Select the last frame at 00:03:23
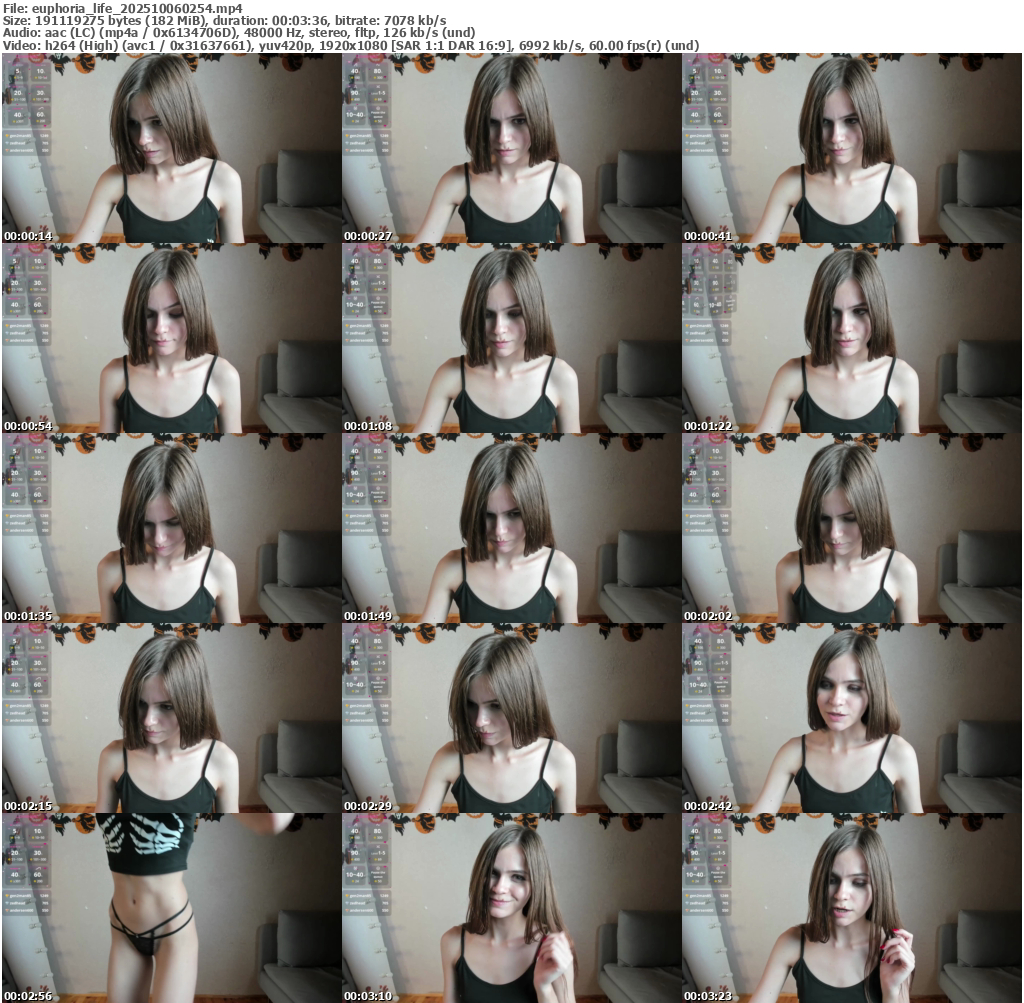The image size is (1024, 1003). [x=851, y=908]
